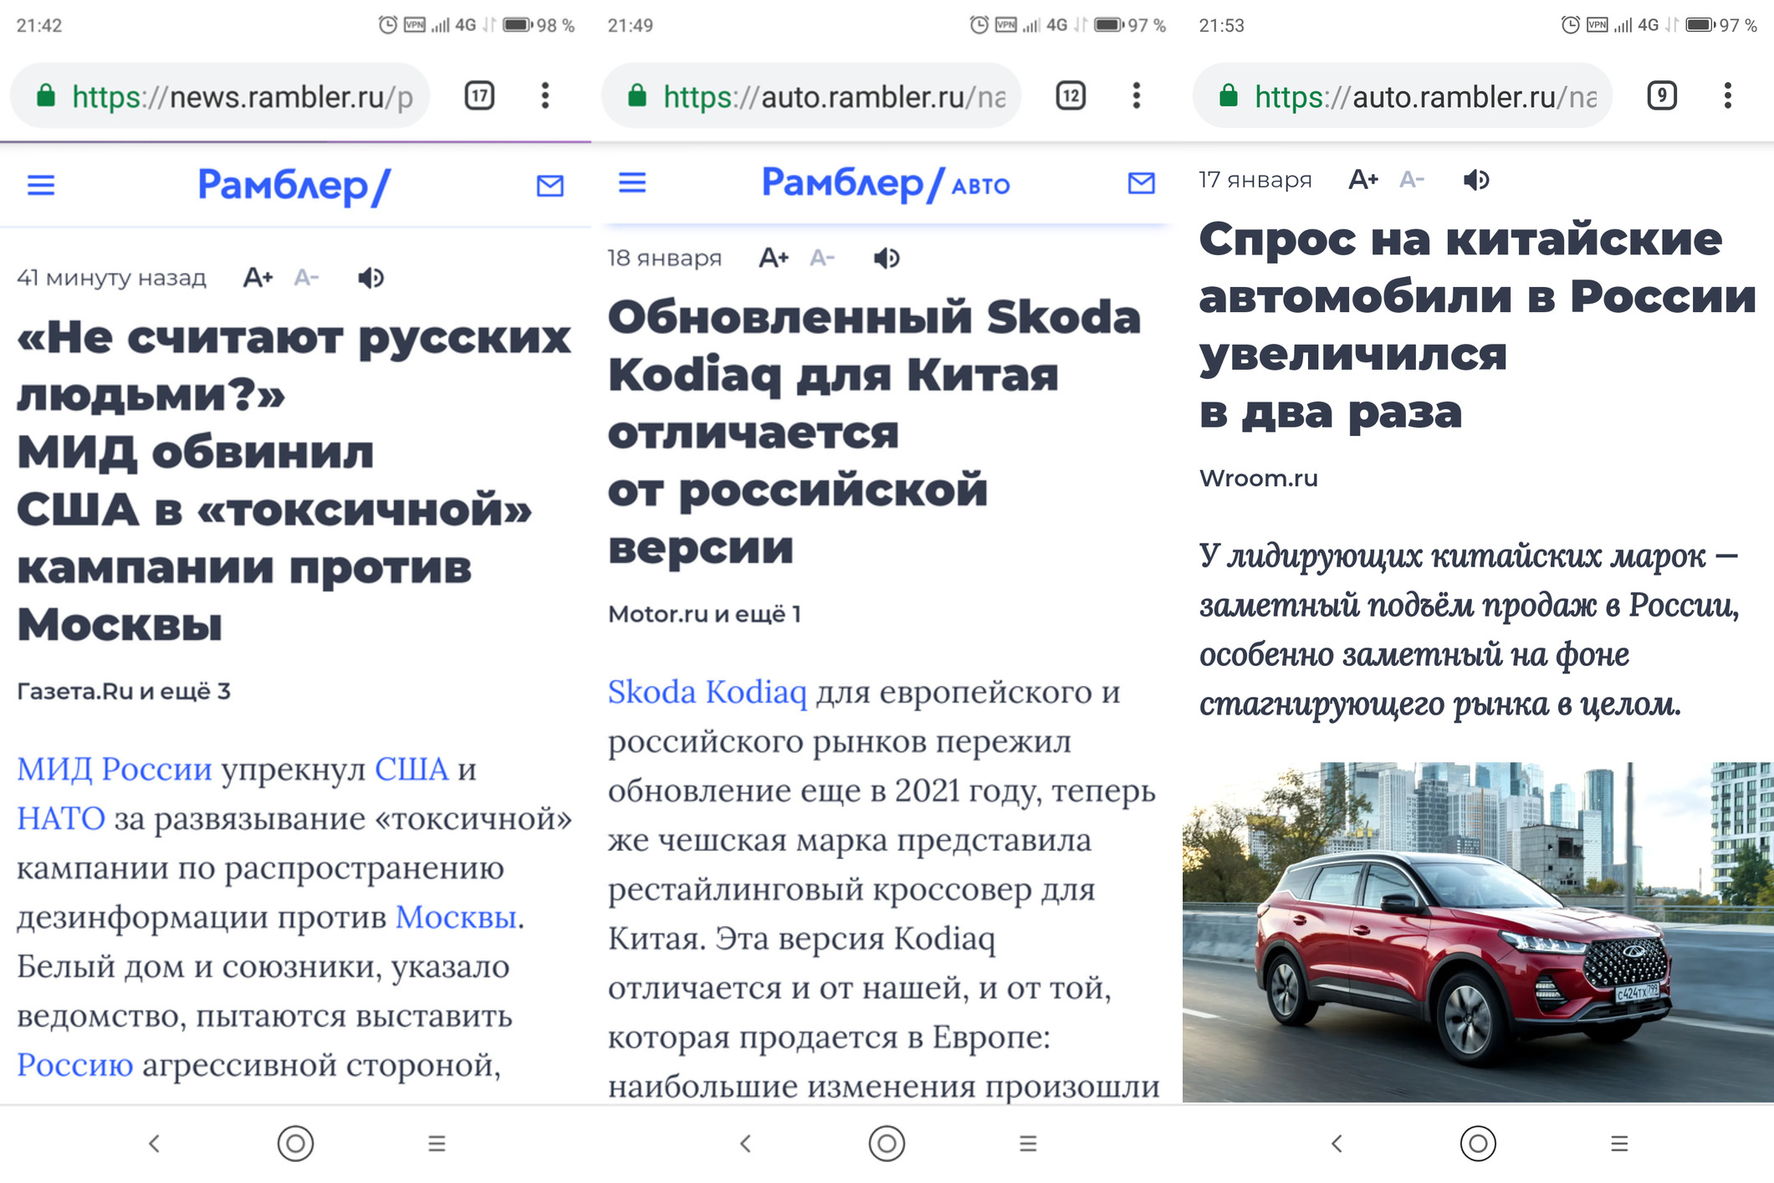
Task: Play audio narration of Skoda Kodiaq article
Action: click(887, 258)
